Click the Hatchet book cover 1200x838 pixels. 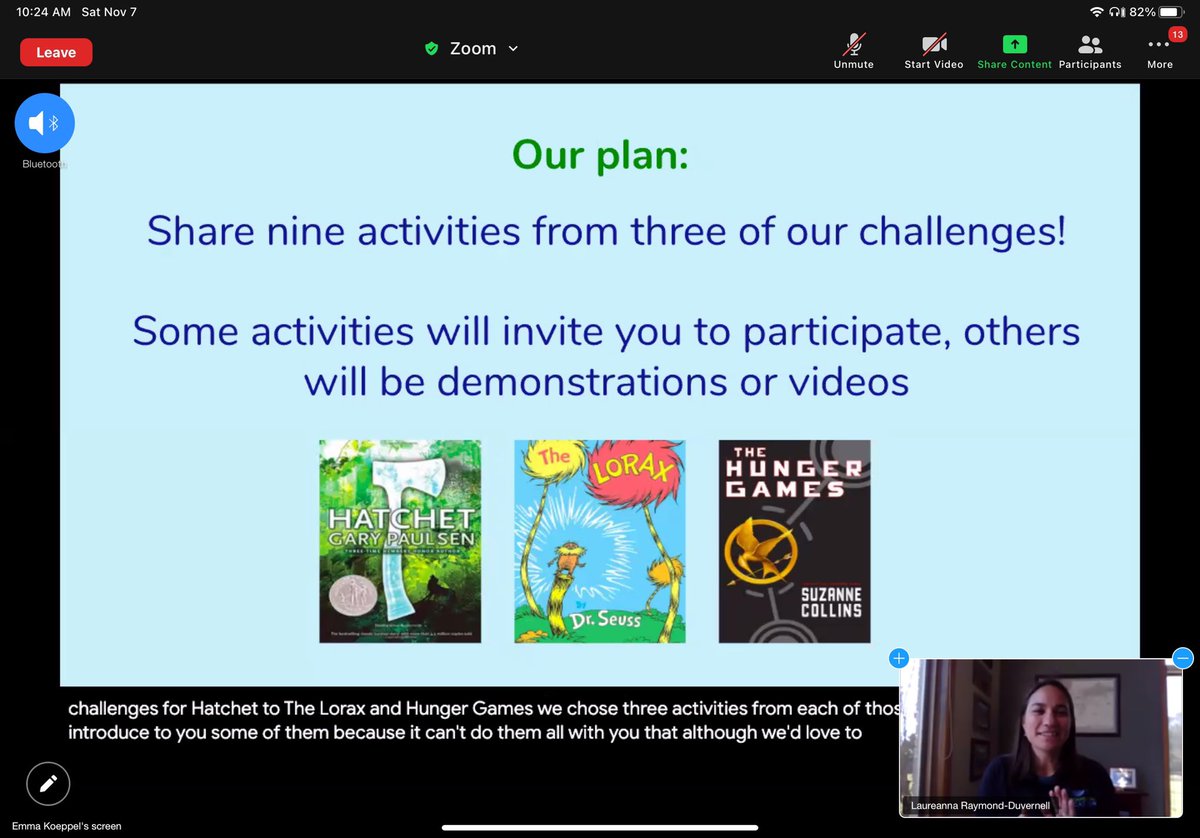(x=400, y=541)
